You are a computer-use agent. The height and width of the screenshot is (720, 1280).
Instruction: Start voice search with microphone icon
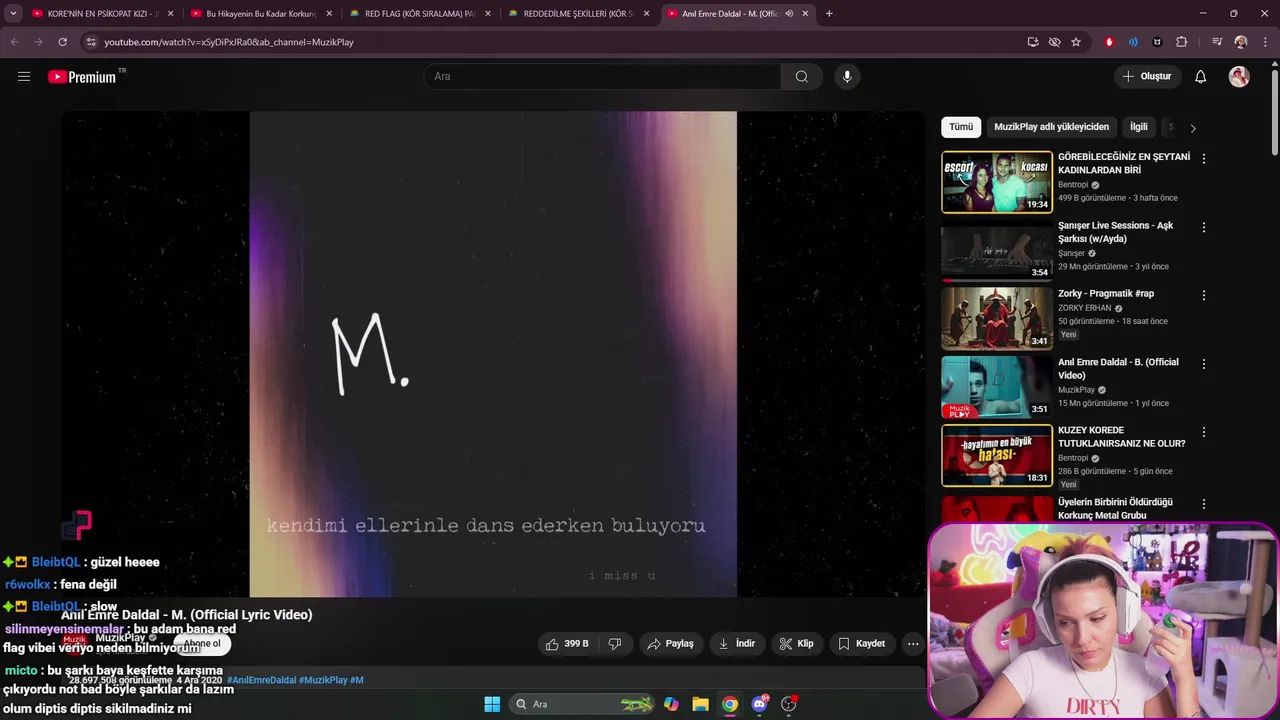(x=847, y=76)
